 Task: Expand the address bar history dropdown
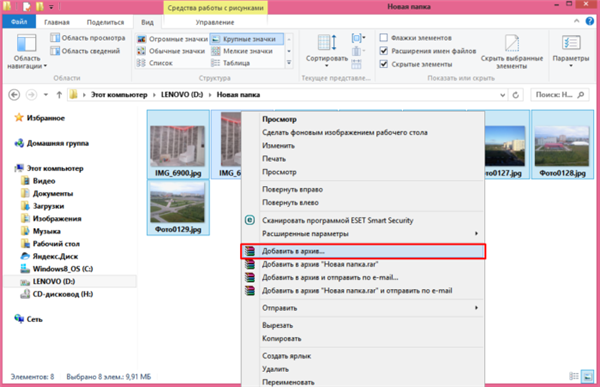(x=502, y=95)
